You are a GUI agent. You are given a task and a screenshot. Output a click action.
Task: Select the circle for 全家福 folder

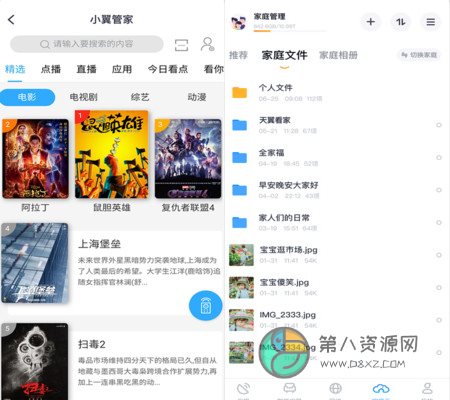pos(439,157)
